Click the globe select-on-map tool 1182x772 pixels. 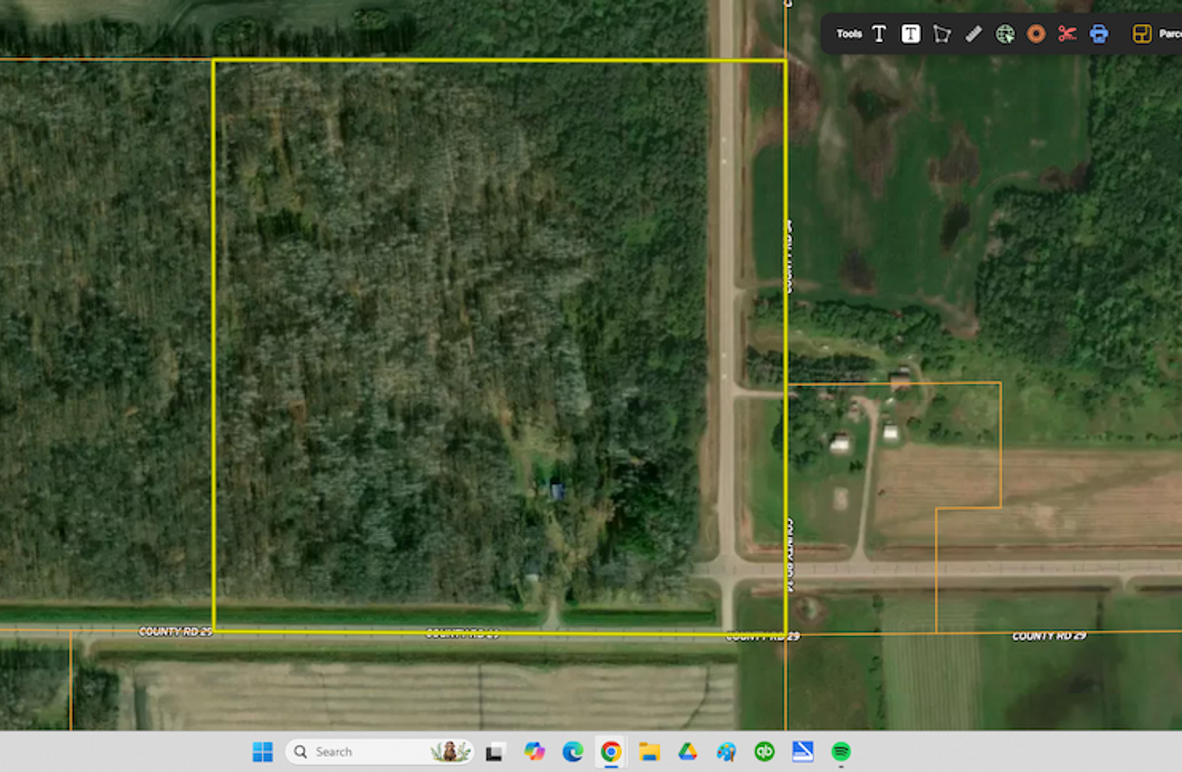coord(1005,34)
